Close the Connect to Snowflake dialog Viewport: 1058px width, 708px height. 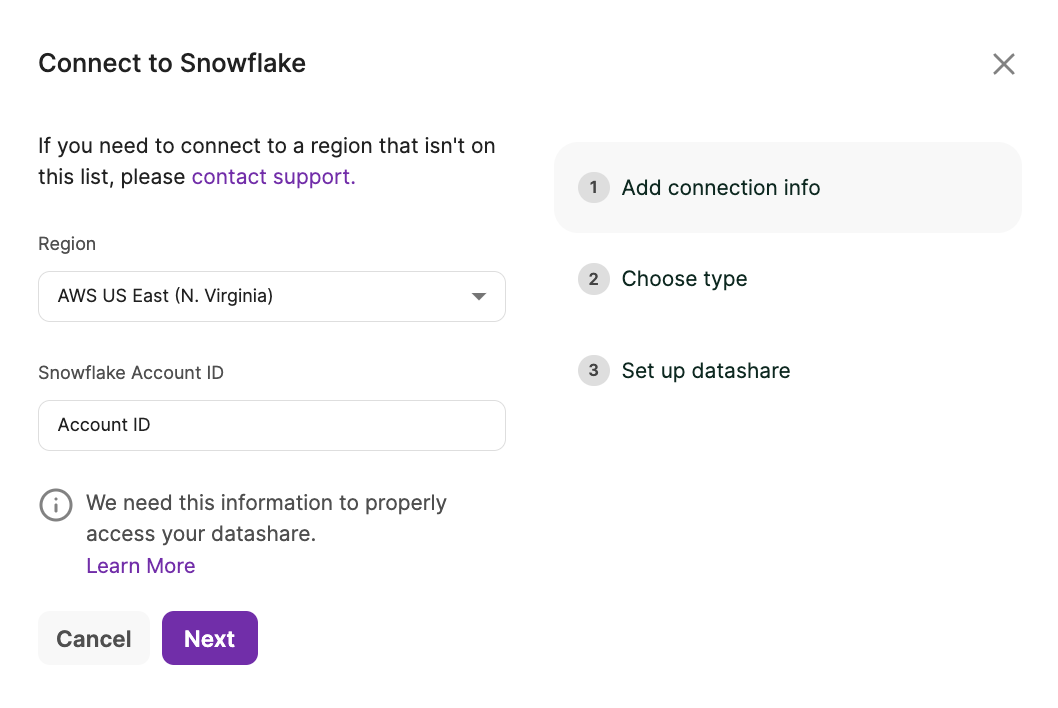pos(1003,65)
